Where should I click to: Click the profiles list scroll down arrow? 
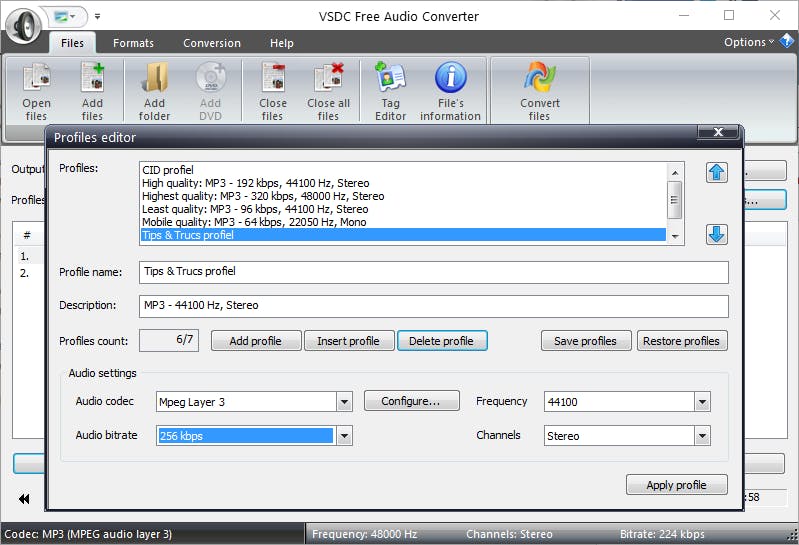[675, 236]
